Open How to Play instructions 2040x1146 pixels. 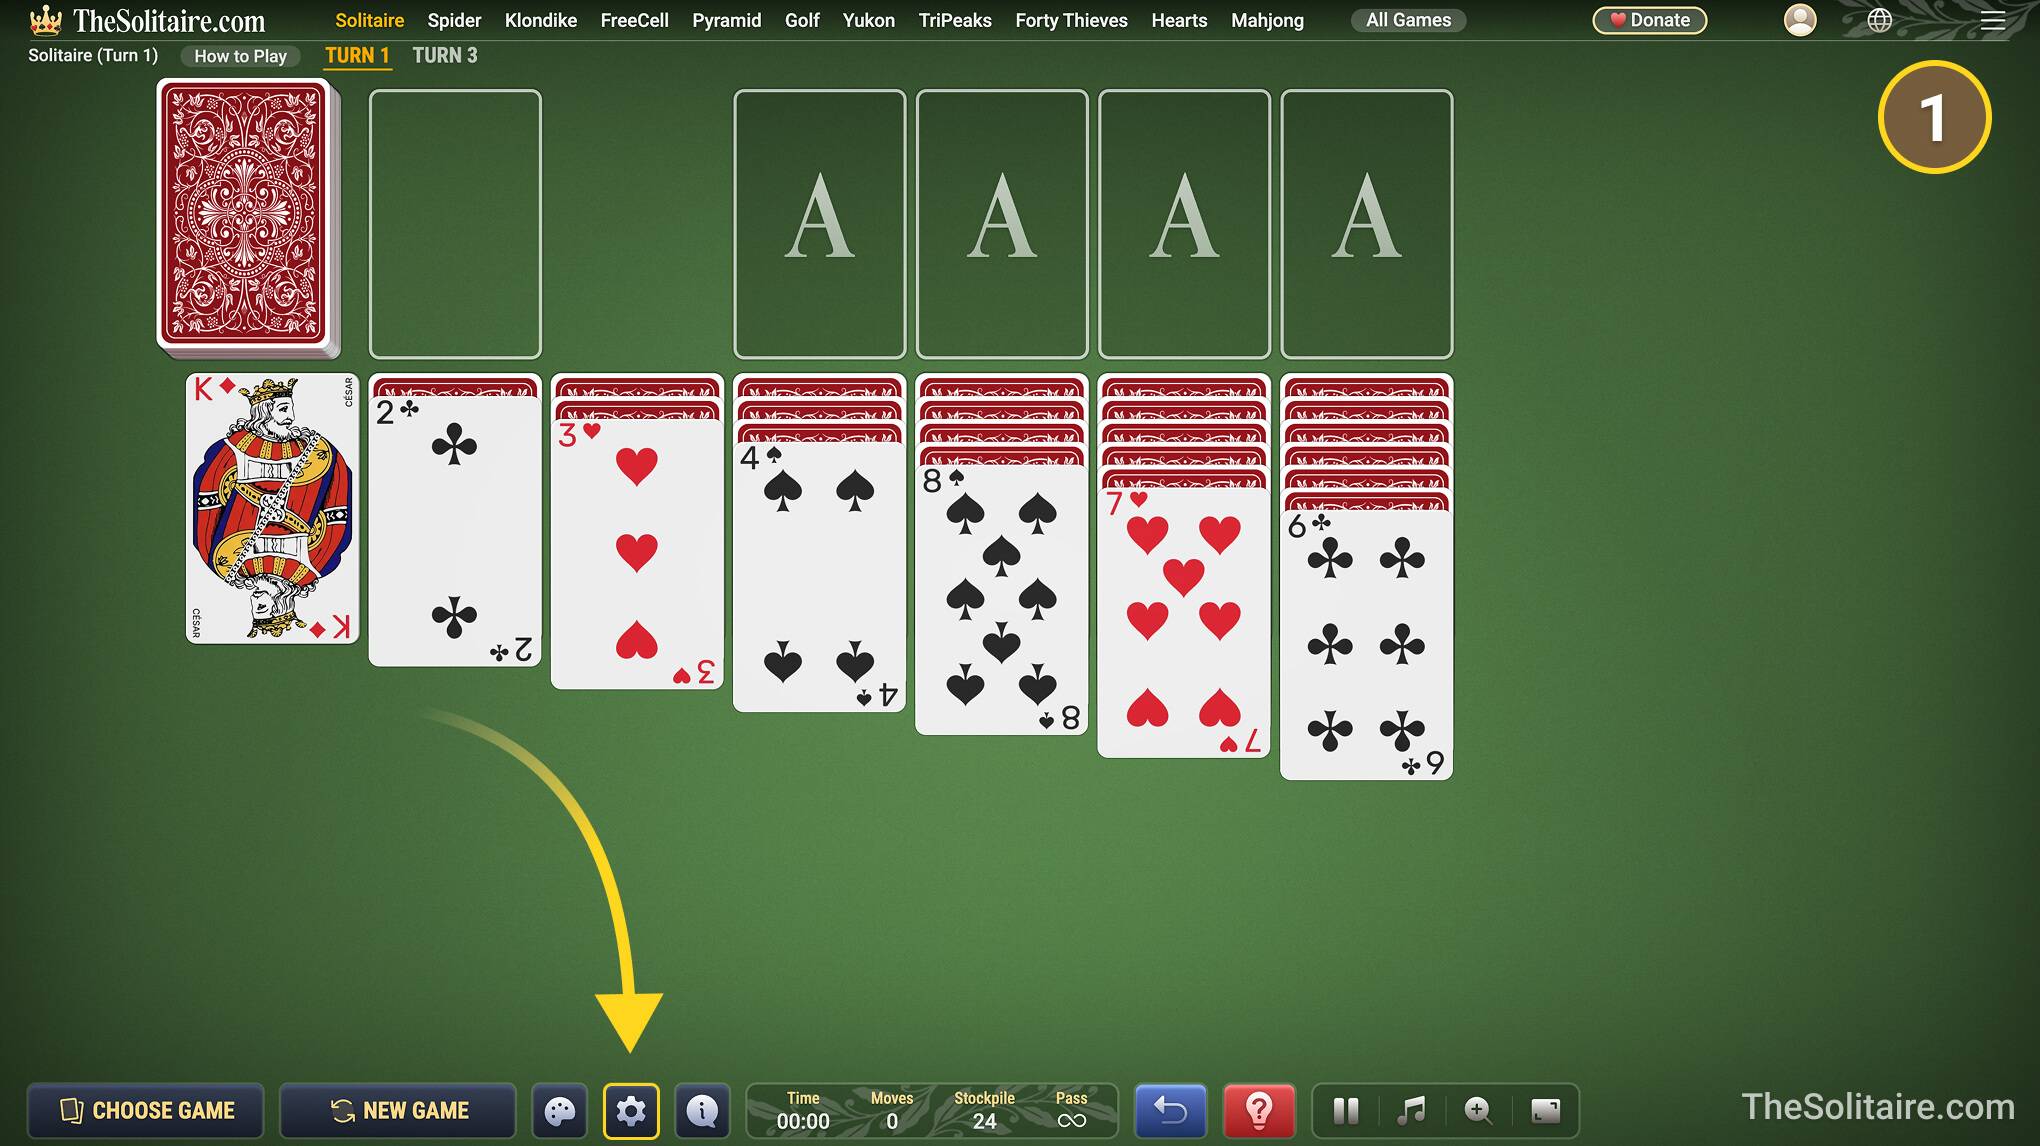pos(240,56)
